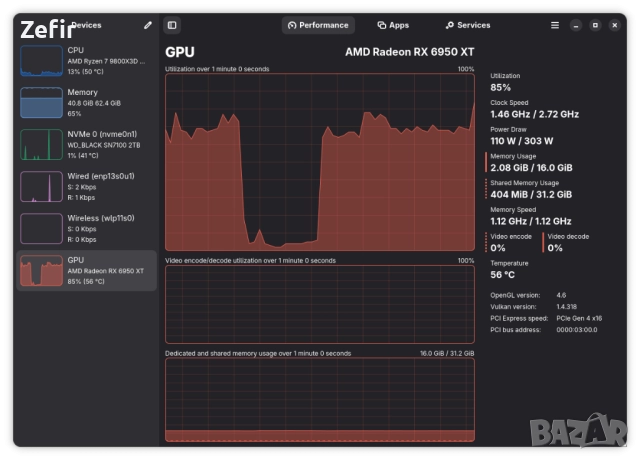The width and height of the screenshot is (640, 460).
Task: Click the dedicated and shared memory graph
Action: (320, 400)
